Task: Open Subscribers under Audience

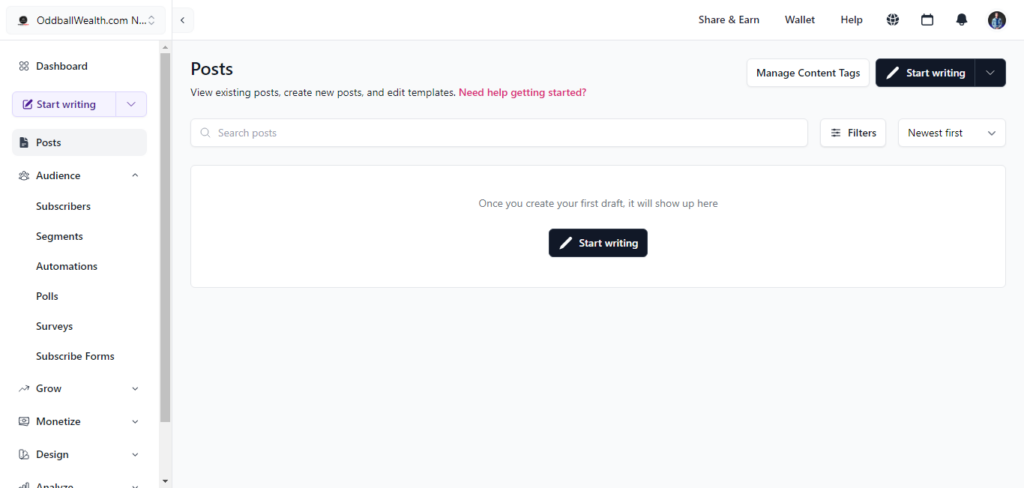Action: click(63, 206)
